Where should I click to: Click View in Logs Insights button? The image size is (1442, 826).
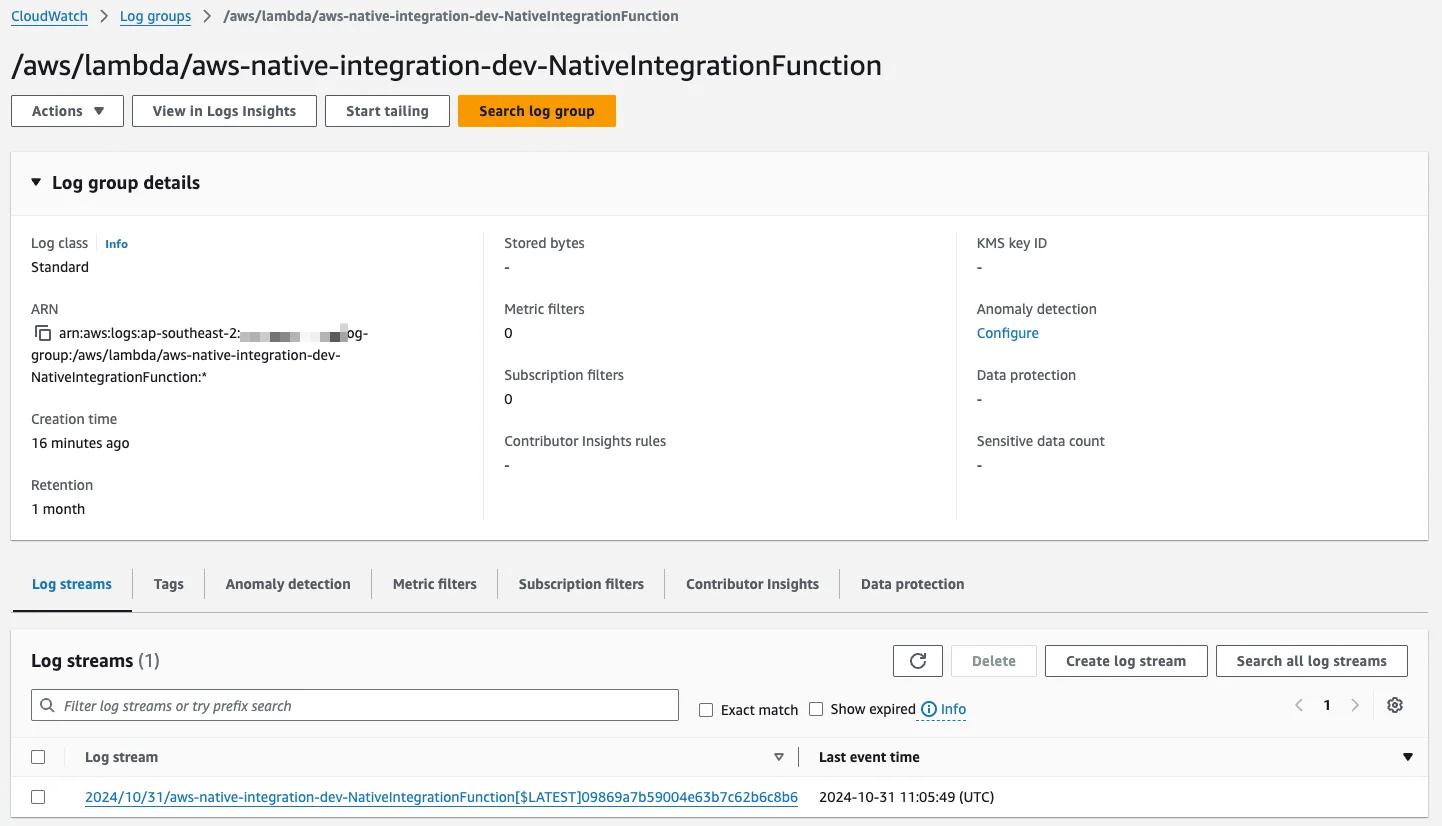pos(224,111)
